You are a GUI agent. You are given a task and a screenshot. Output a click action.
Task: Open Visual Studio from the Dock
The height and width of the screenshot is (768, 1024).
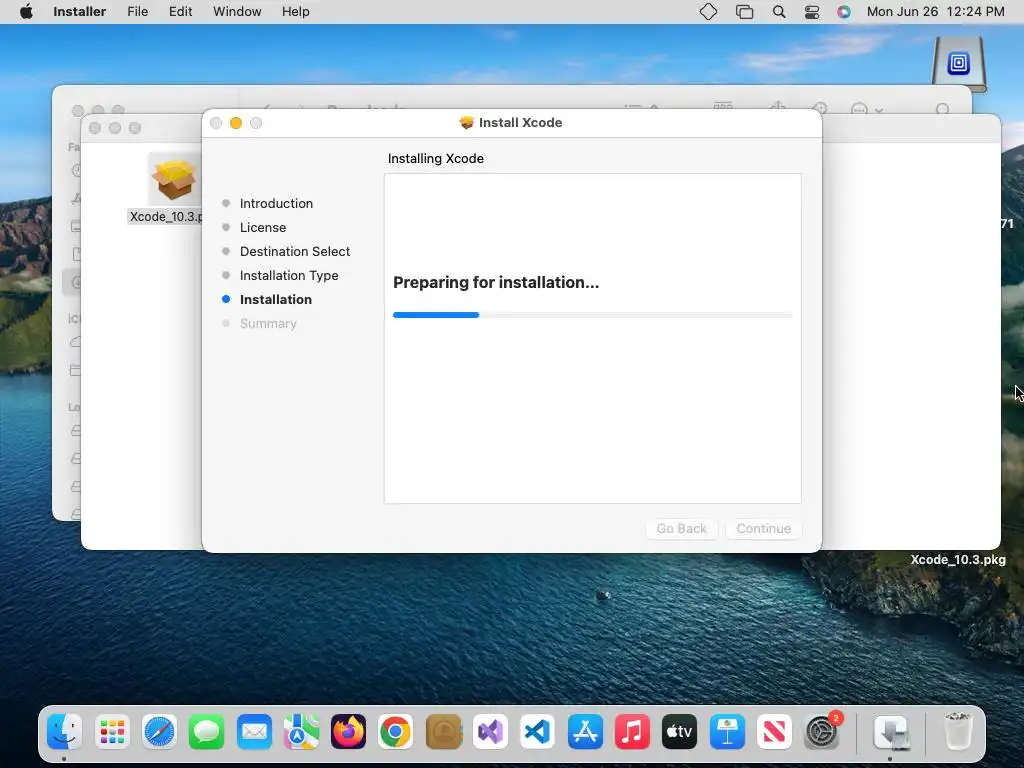(490, 731)
